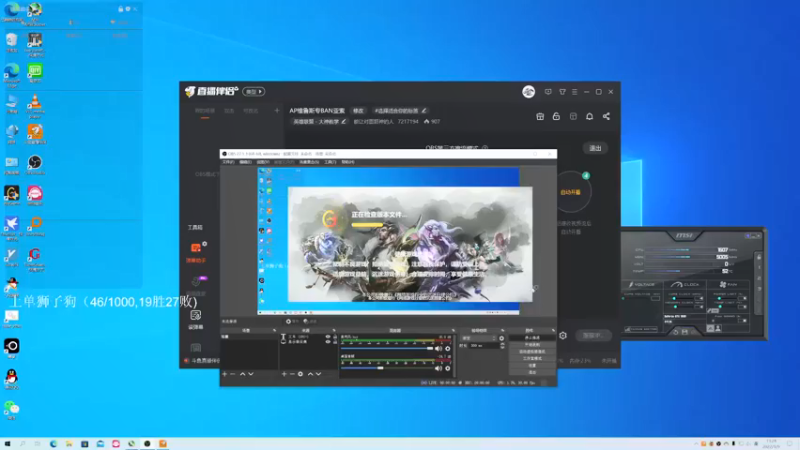Click the pencil icon next to the game category

[x=343, y=121]
